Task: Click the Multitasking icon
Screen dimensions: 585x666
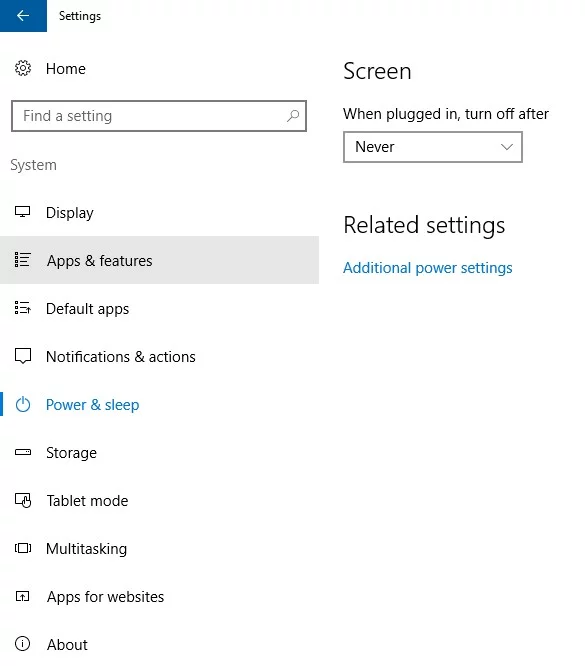Action: [x=23, y=548]
